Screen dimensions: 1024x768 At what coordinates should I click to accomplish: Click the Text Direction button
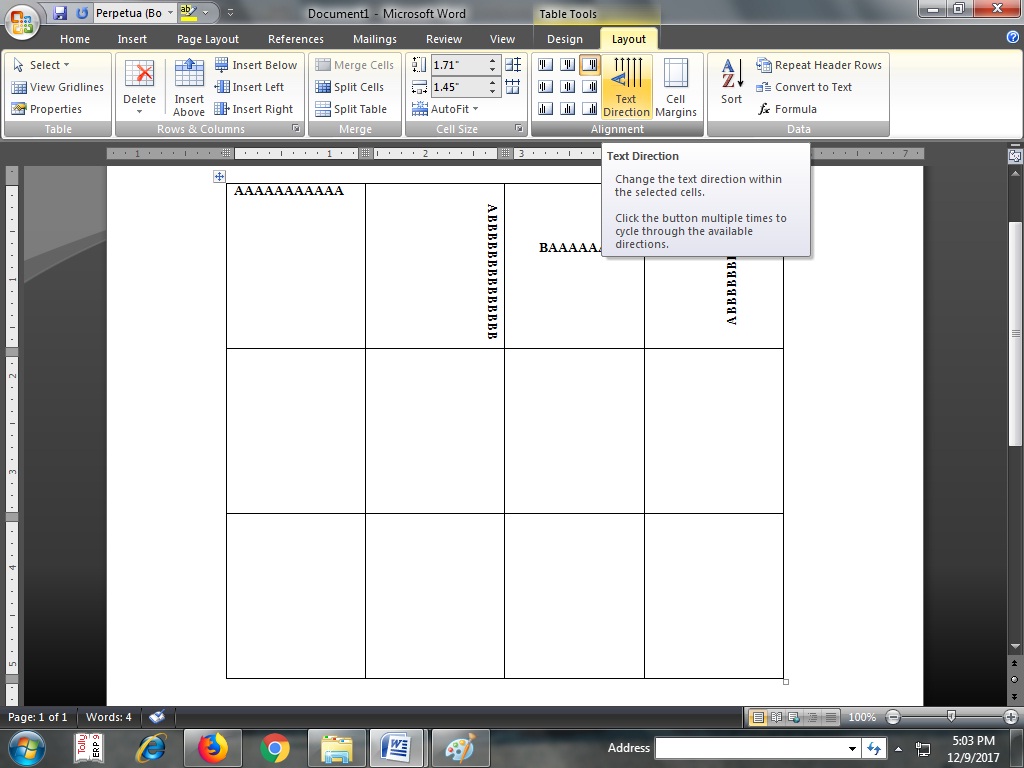(626, 87)
